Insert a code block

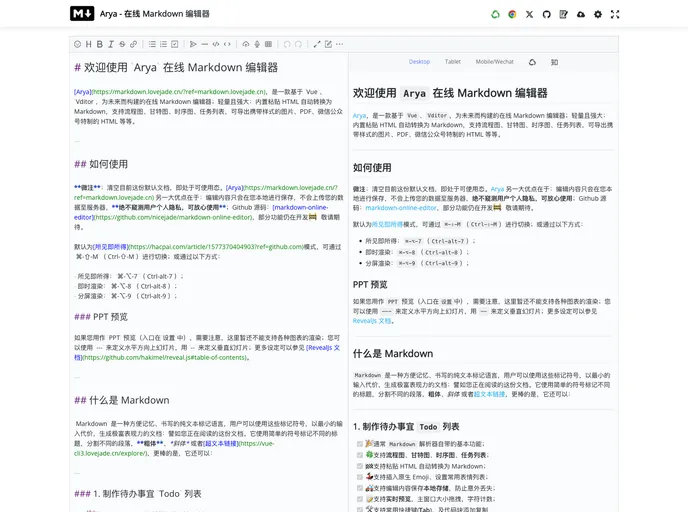(216, 44)
